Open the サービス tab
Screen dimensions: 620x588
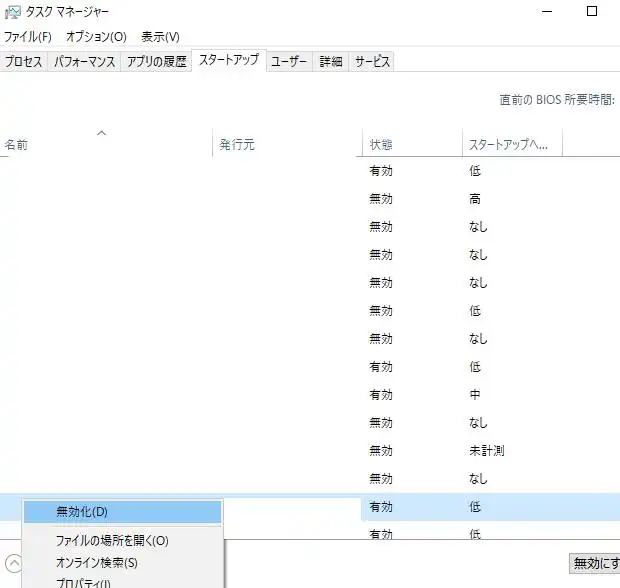372,62
